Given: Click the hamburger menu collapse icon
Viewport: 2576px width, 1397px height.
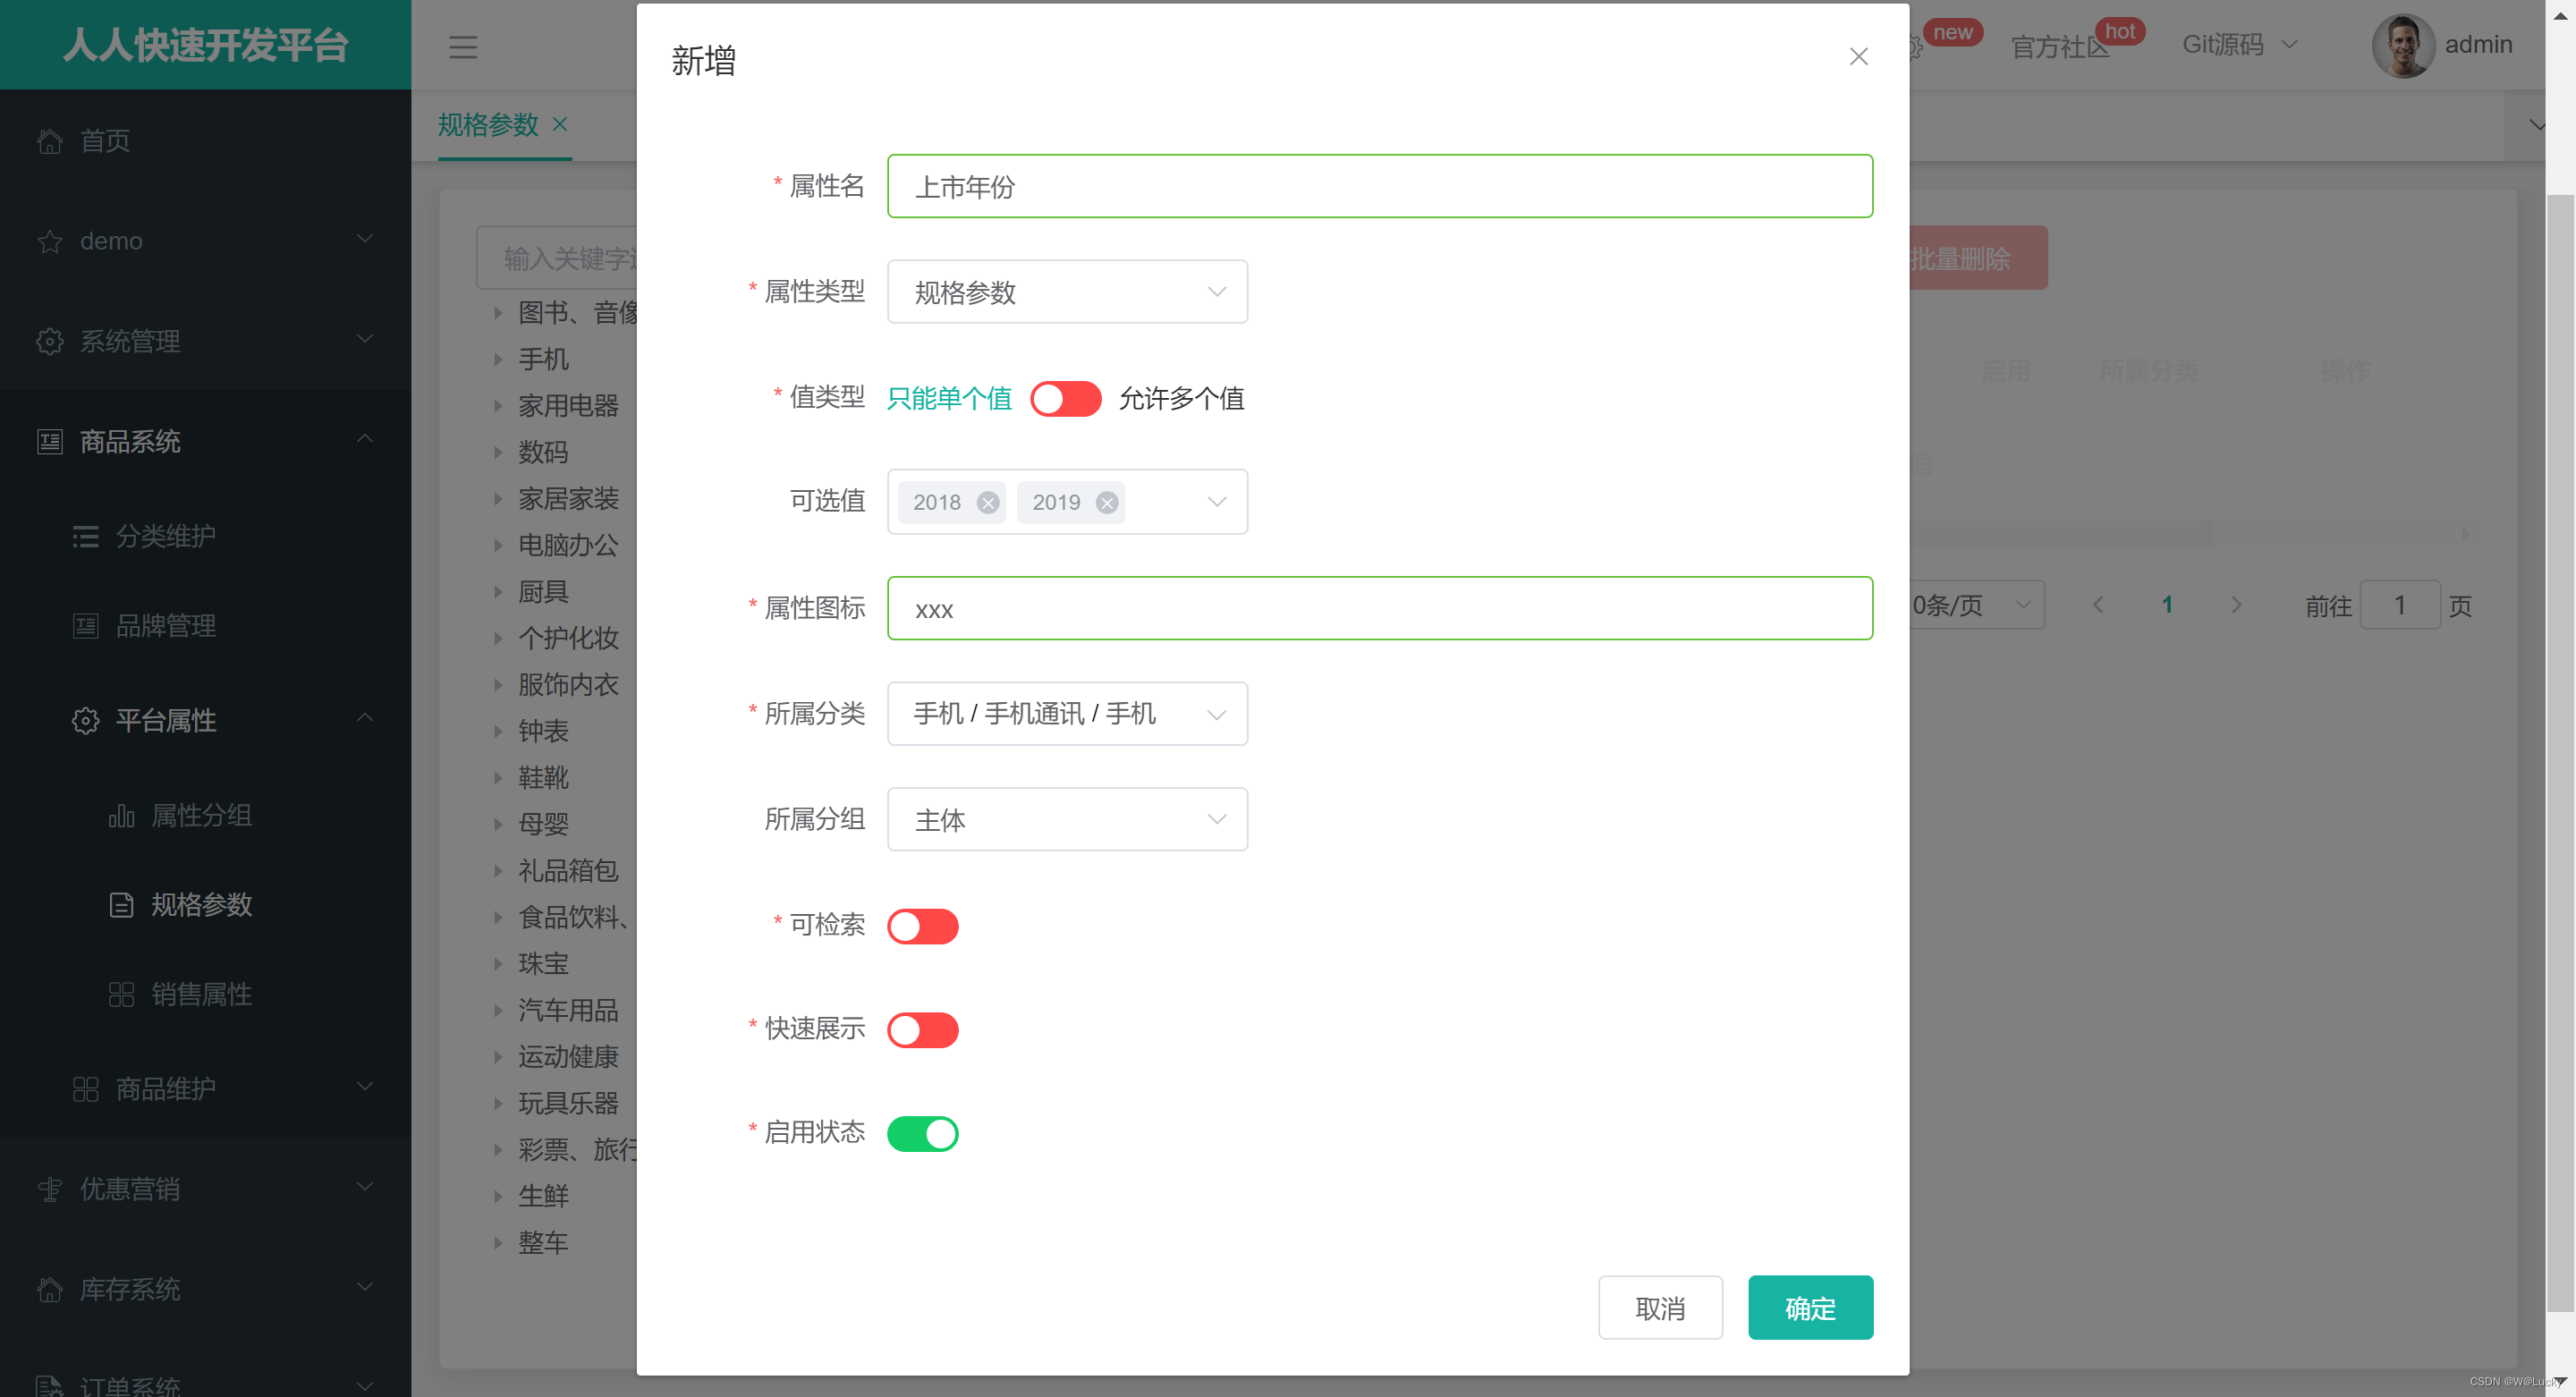Looking at the screenshot, I should [462, 47].
